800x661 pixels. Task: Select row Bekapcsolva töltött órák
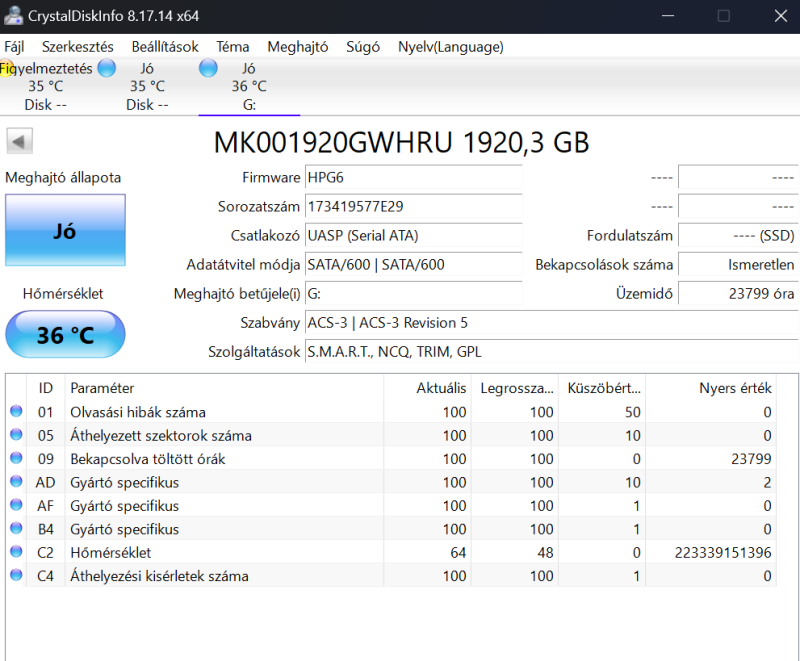(x=392, y=459)
